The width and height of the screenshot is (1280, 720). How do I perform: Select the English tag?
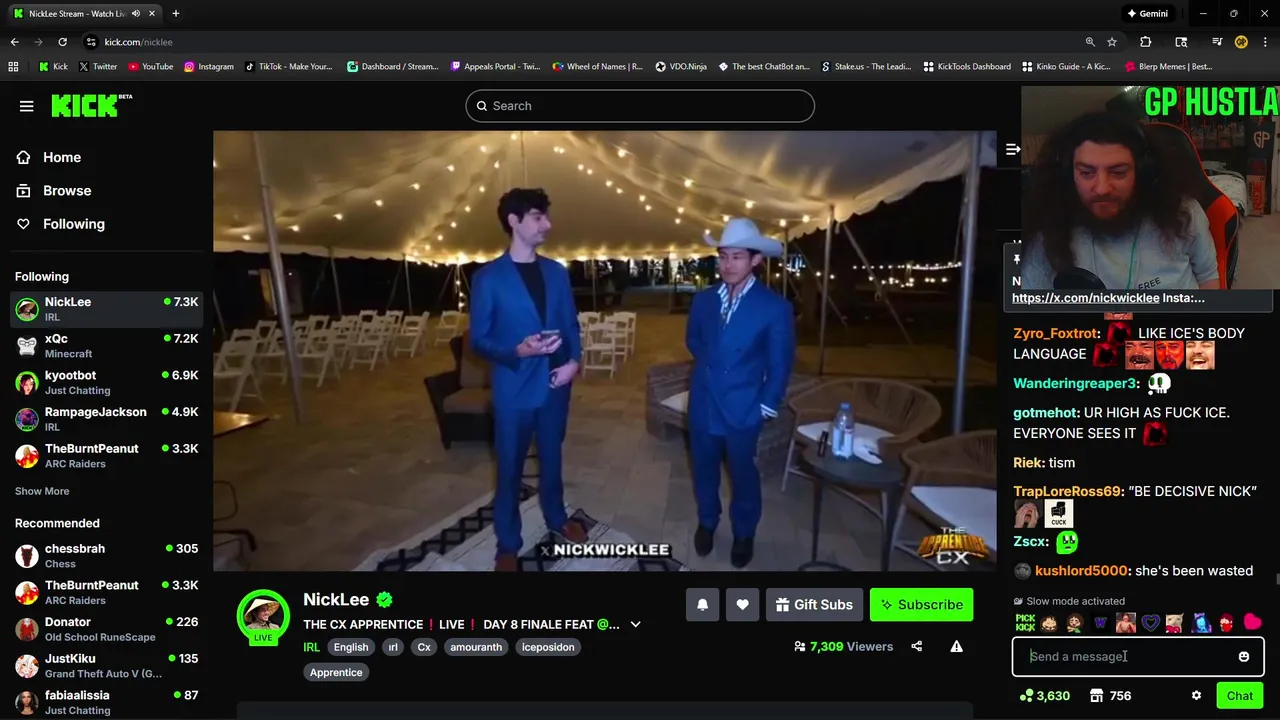(351, 647)
